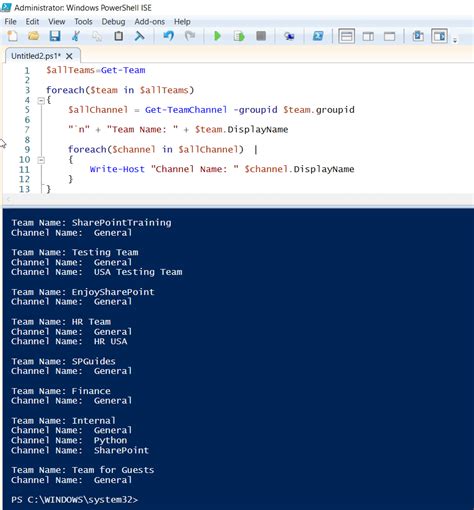Click output 'Team Name: Team for Guests'
This screenshot has height=510, width=474.
pyautogui.click(x=83, y=470)
